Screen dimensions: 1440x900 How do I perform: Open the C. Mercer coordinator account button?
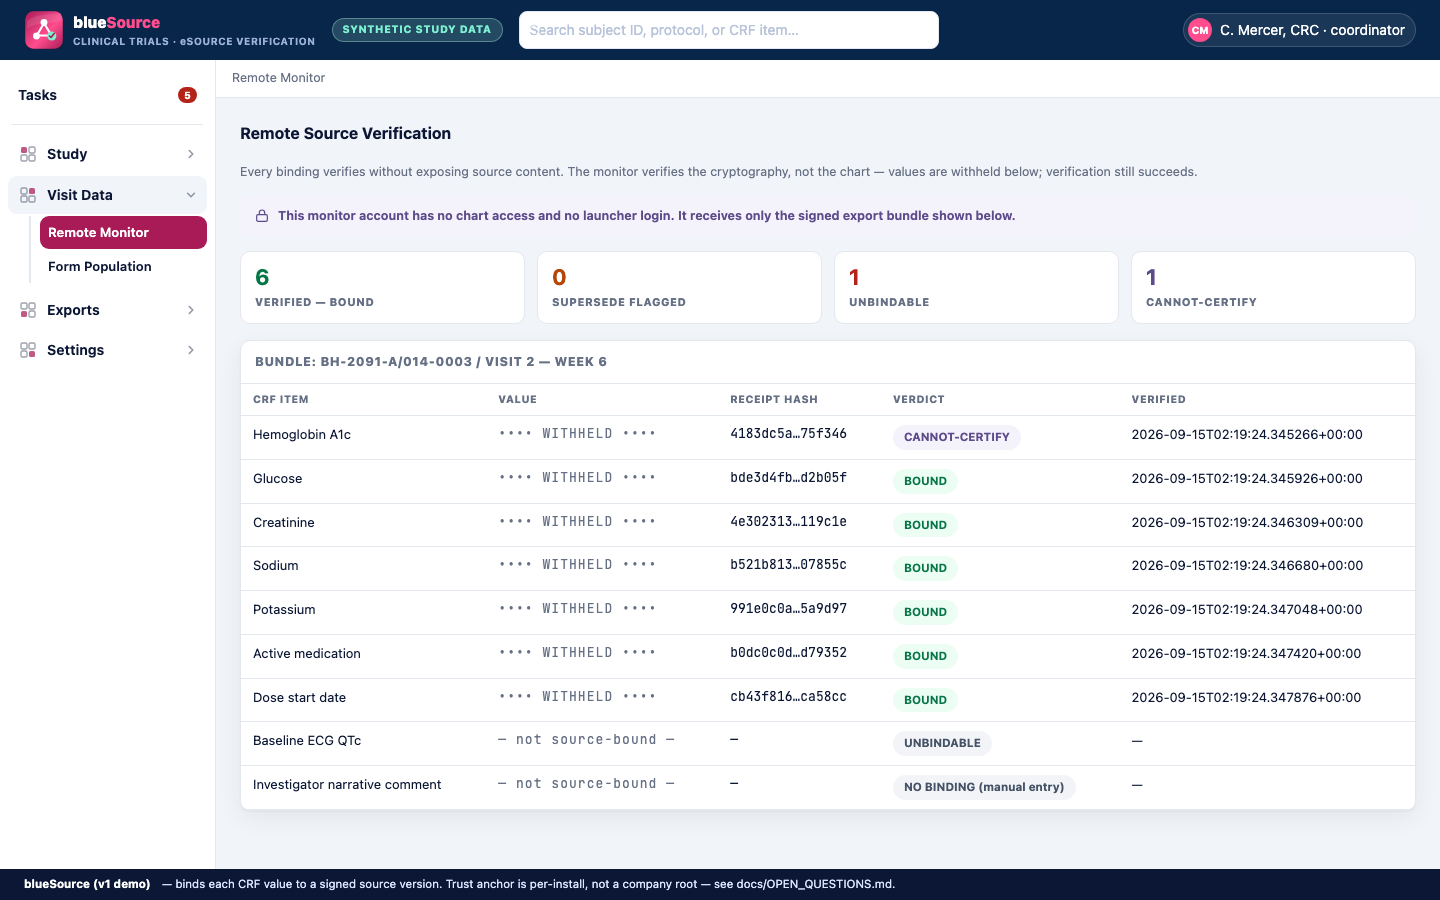[1299, 30]
